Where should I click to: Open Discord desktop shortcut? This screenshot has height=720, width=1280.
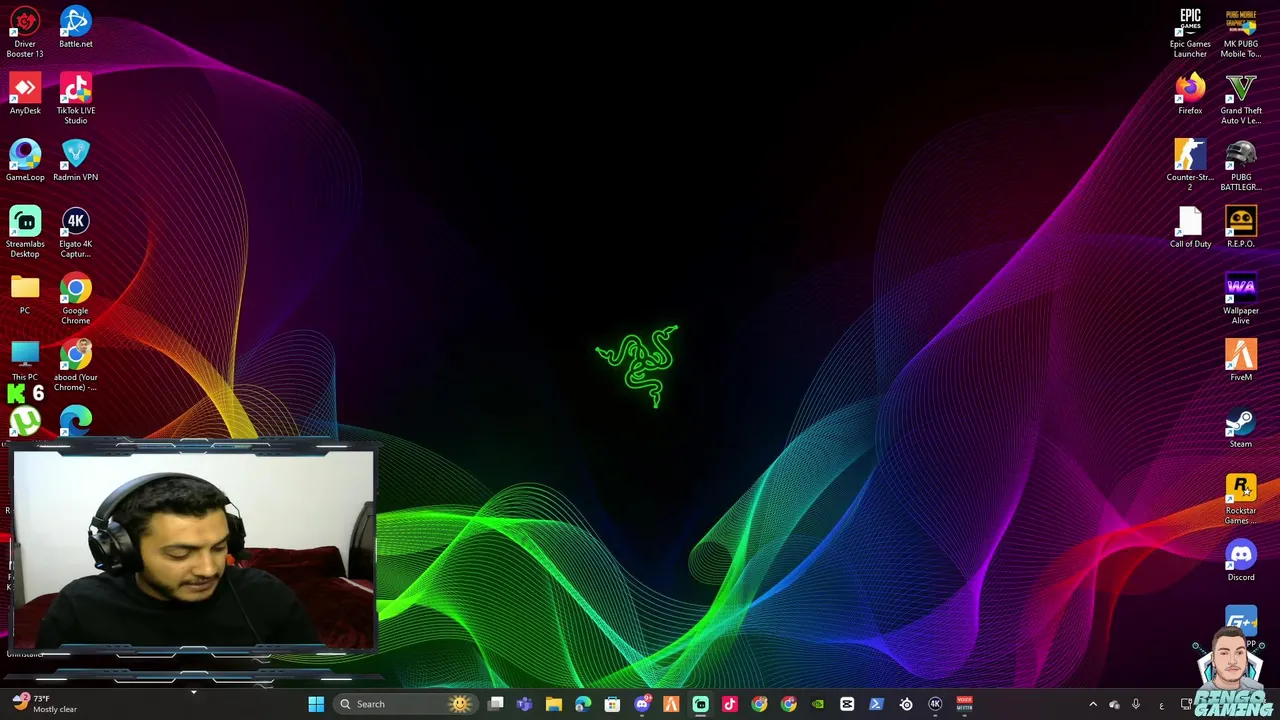(1241, 561)
